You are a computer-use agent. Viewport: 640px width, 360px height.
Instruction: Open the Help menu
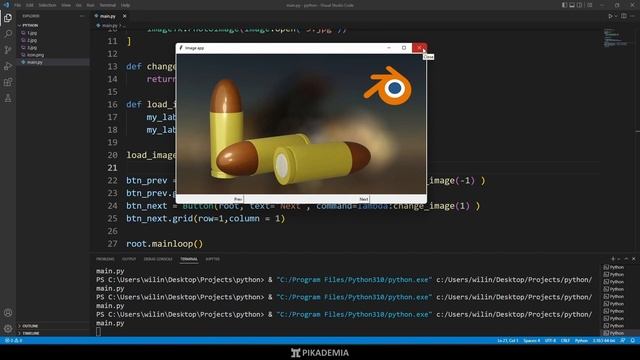coord(125,5)
